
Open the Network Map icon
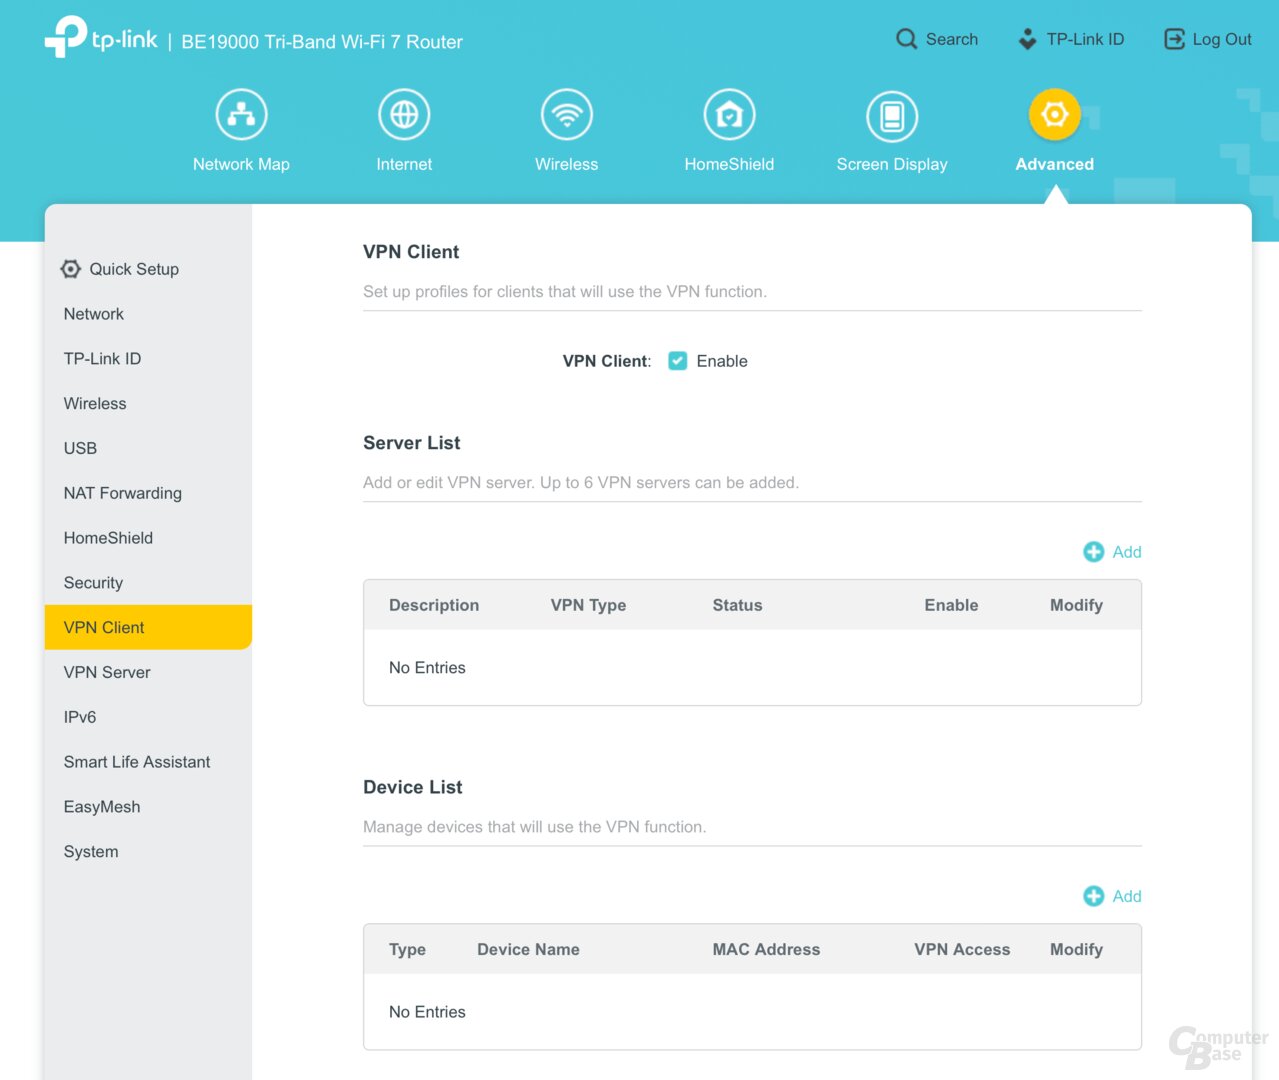241,115
